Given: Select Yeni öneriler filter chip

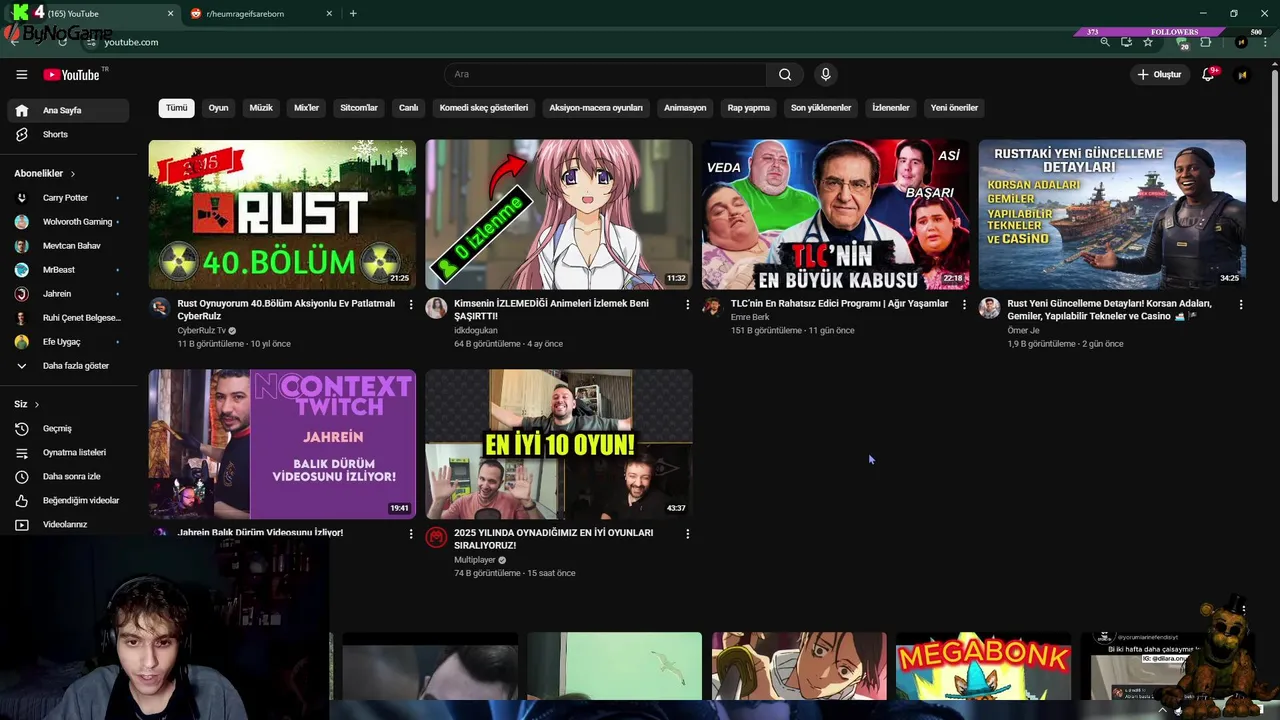Looking at the screenshot, I should pos(954,108).
